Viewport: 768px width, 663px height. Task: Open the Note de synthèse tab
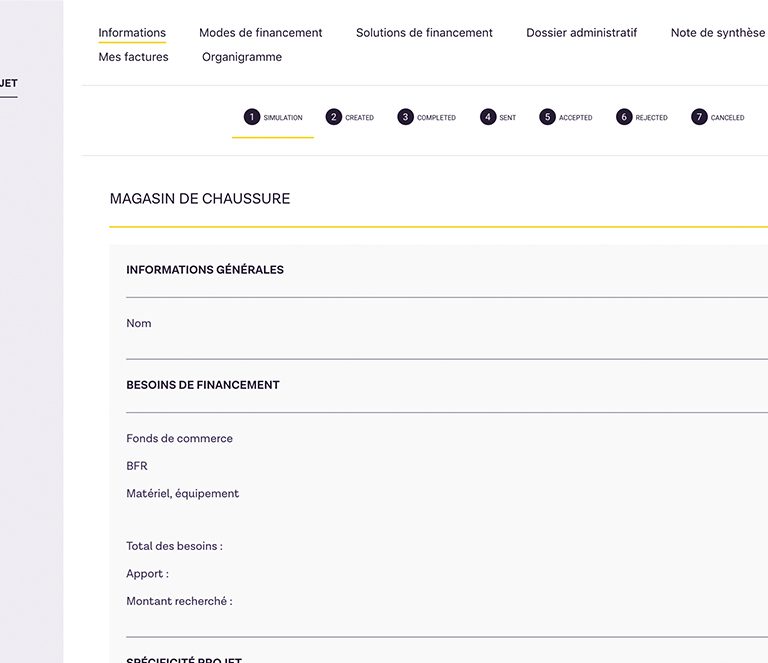(717, 33)
